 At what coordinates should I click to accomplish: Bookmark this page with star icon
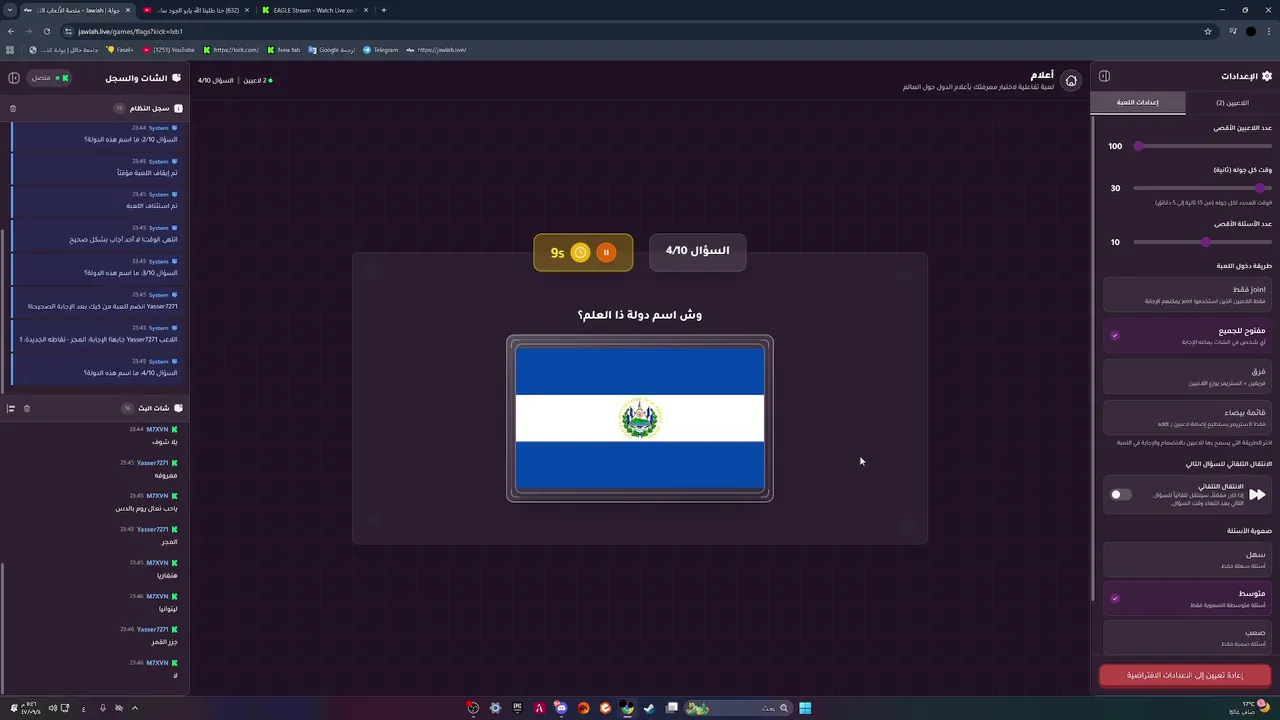coord(1208,31)
